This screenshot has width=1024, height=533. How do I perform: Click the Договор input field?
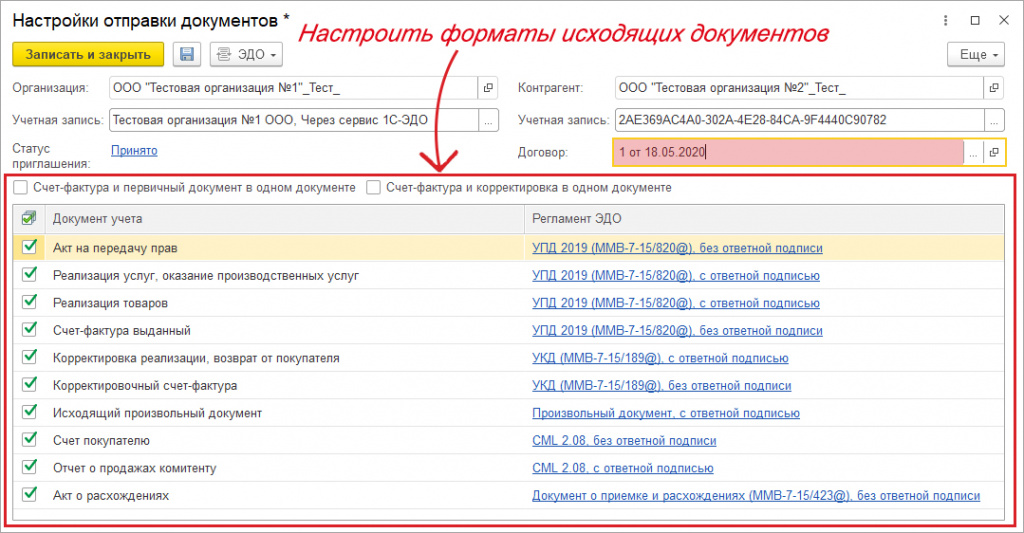[x=788, y=152]
